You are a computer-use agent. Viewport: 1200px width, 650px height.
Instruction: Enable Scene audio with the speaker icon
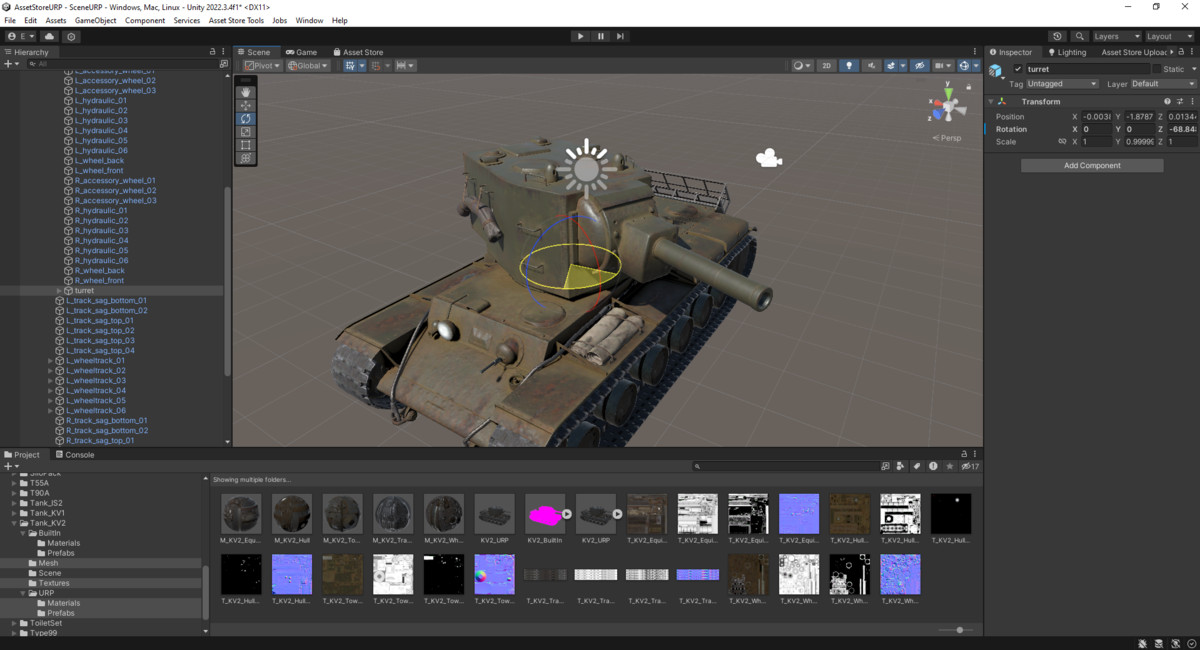point(869,65)
